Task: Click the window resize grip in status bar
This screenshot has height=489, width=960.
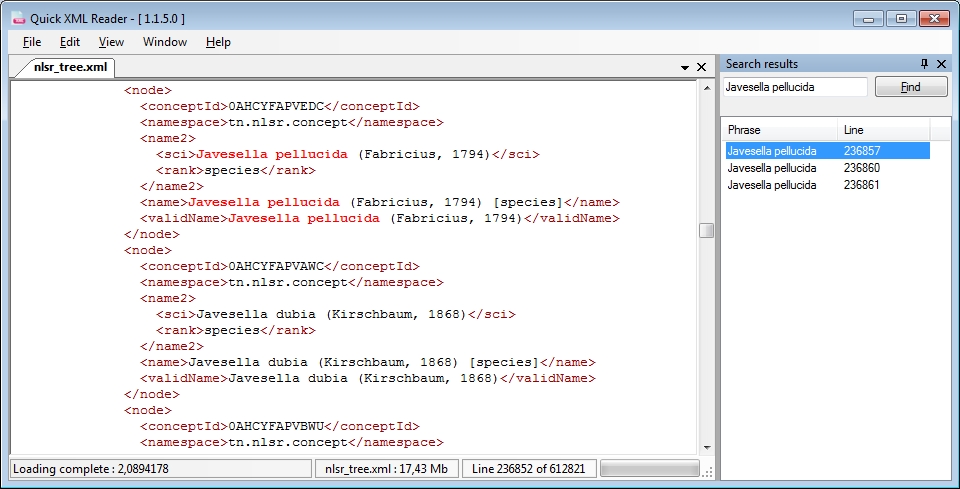Action: pos(708,471)
